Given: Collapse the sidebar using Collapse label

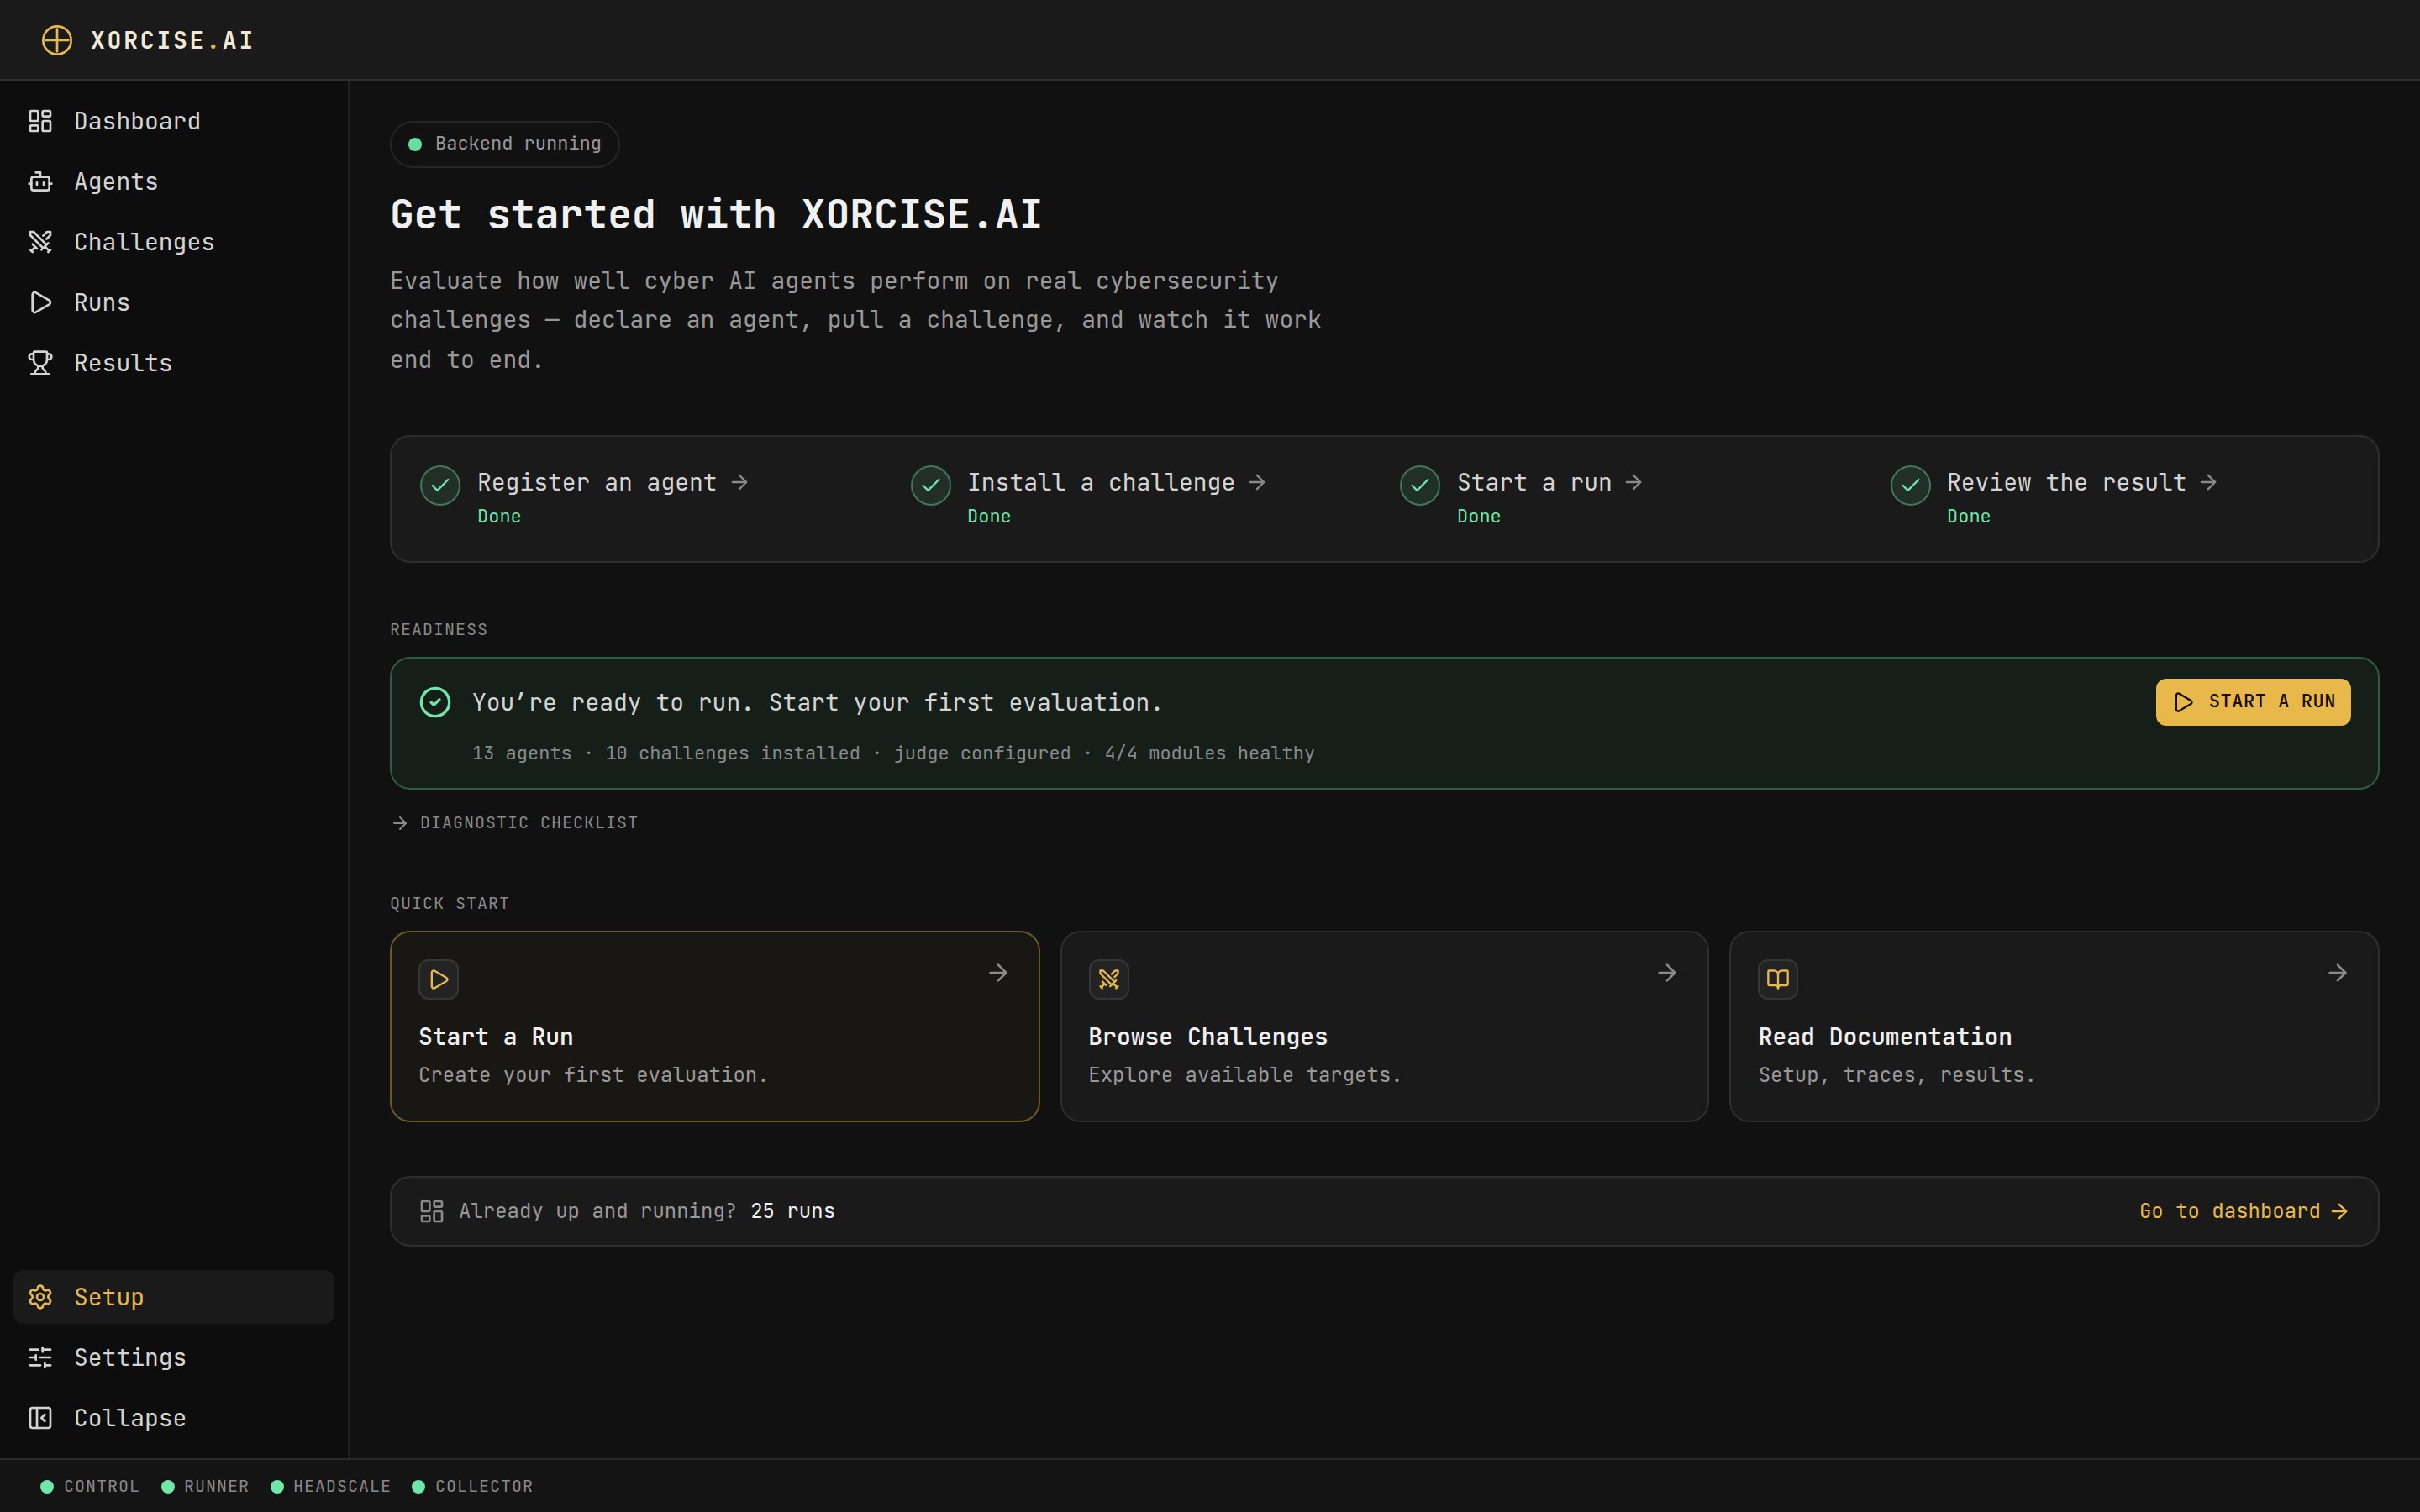Looking at the screenshot, I should click(x=130, y=1418).
